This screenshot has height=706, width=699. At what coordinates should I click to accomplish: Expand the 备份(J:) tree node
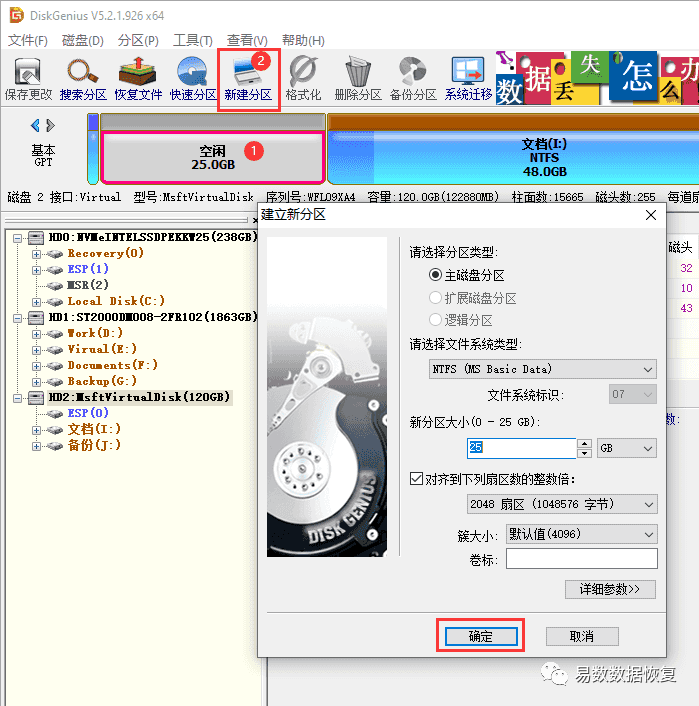tap(36, 446)
